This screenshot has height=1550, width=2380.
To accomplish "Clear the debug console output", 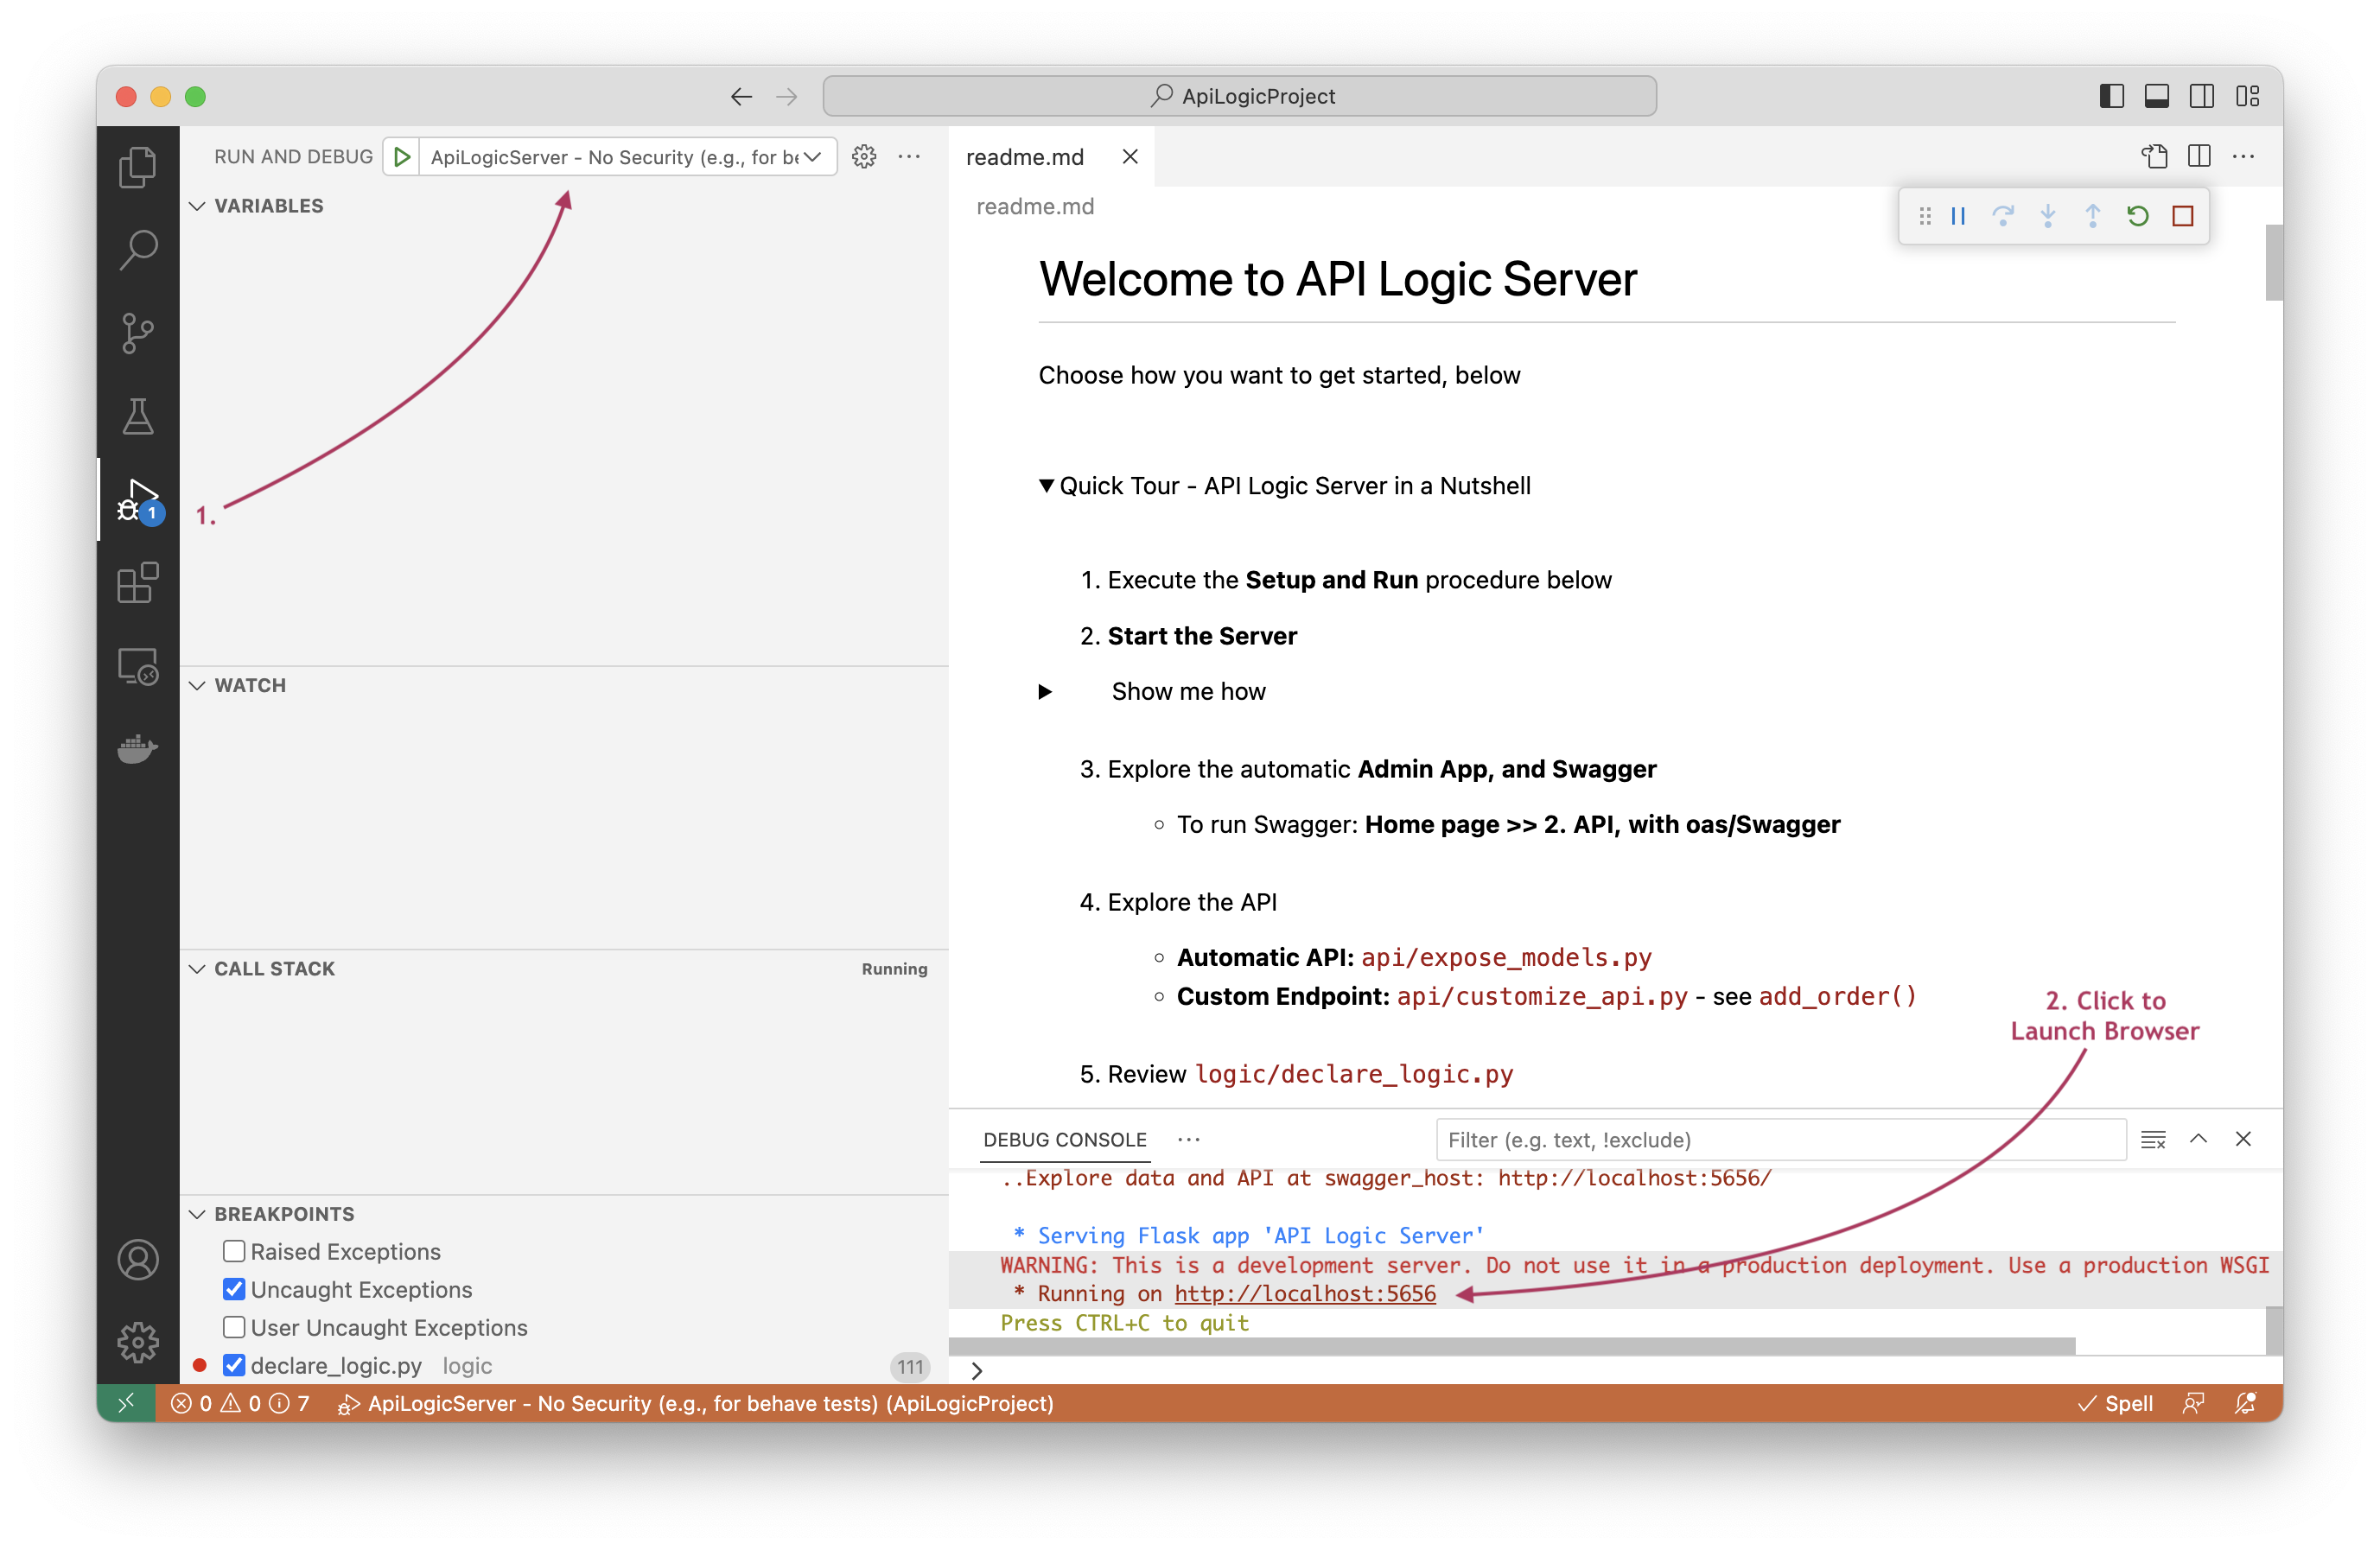I will point(2153,1139).
